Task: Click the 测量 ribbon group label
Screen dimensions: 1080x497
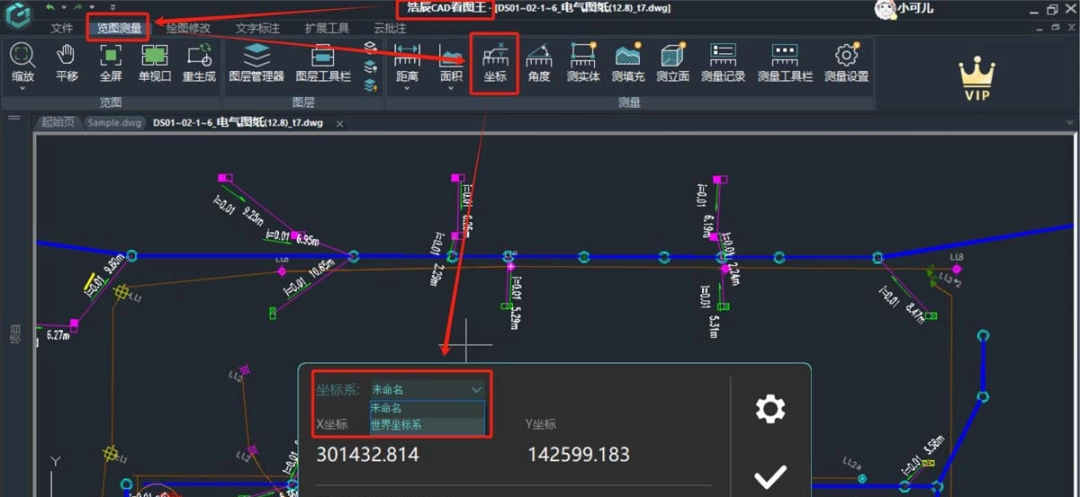Action: [x=630, y=103]
